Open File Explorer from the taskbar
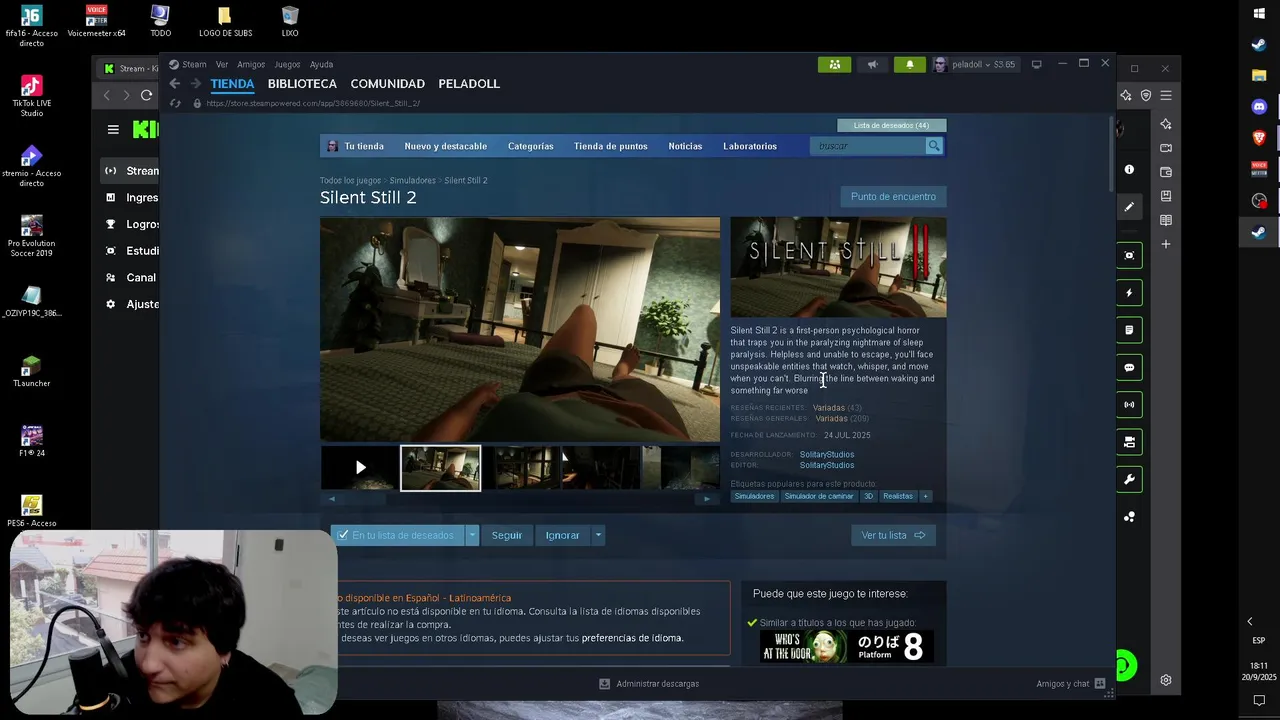Viewport: 1280px width, 720px height. 1259,75
